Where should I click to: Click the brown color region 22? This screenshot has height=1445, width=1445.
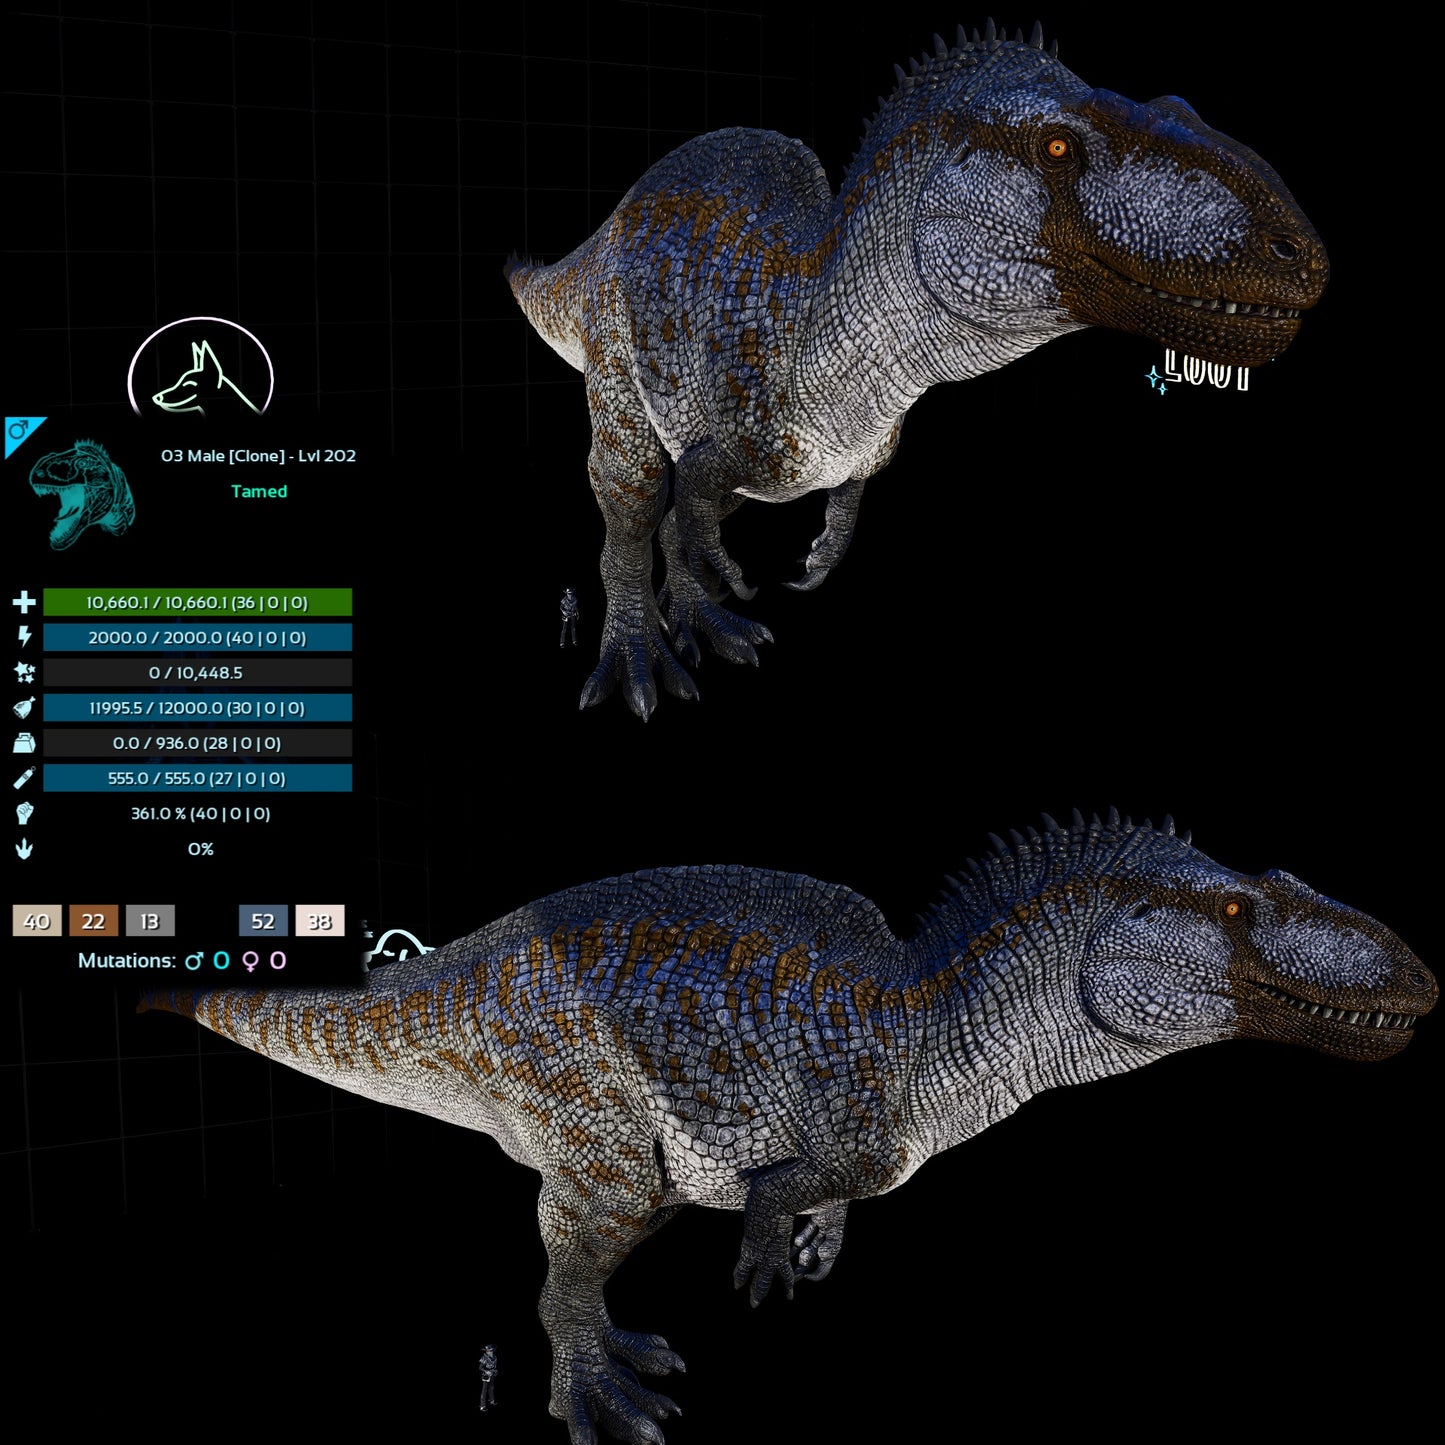[92, 922]
